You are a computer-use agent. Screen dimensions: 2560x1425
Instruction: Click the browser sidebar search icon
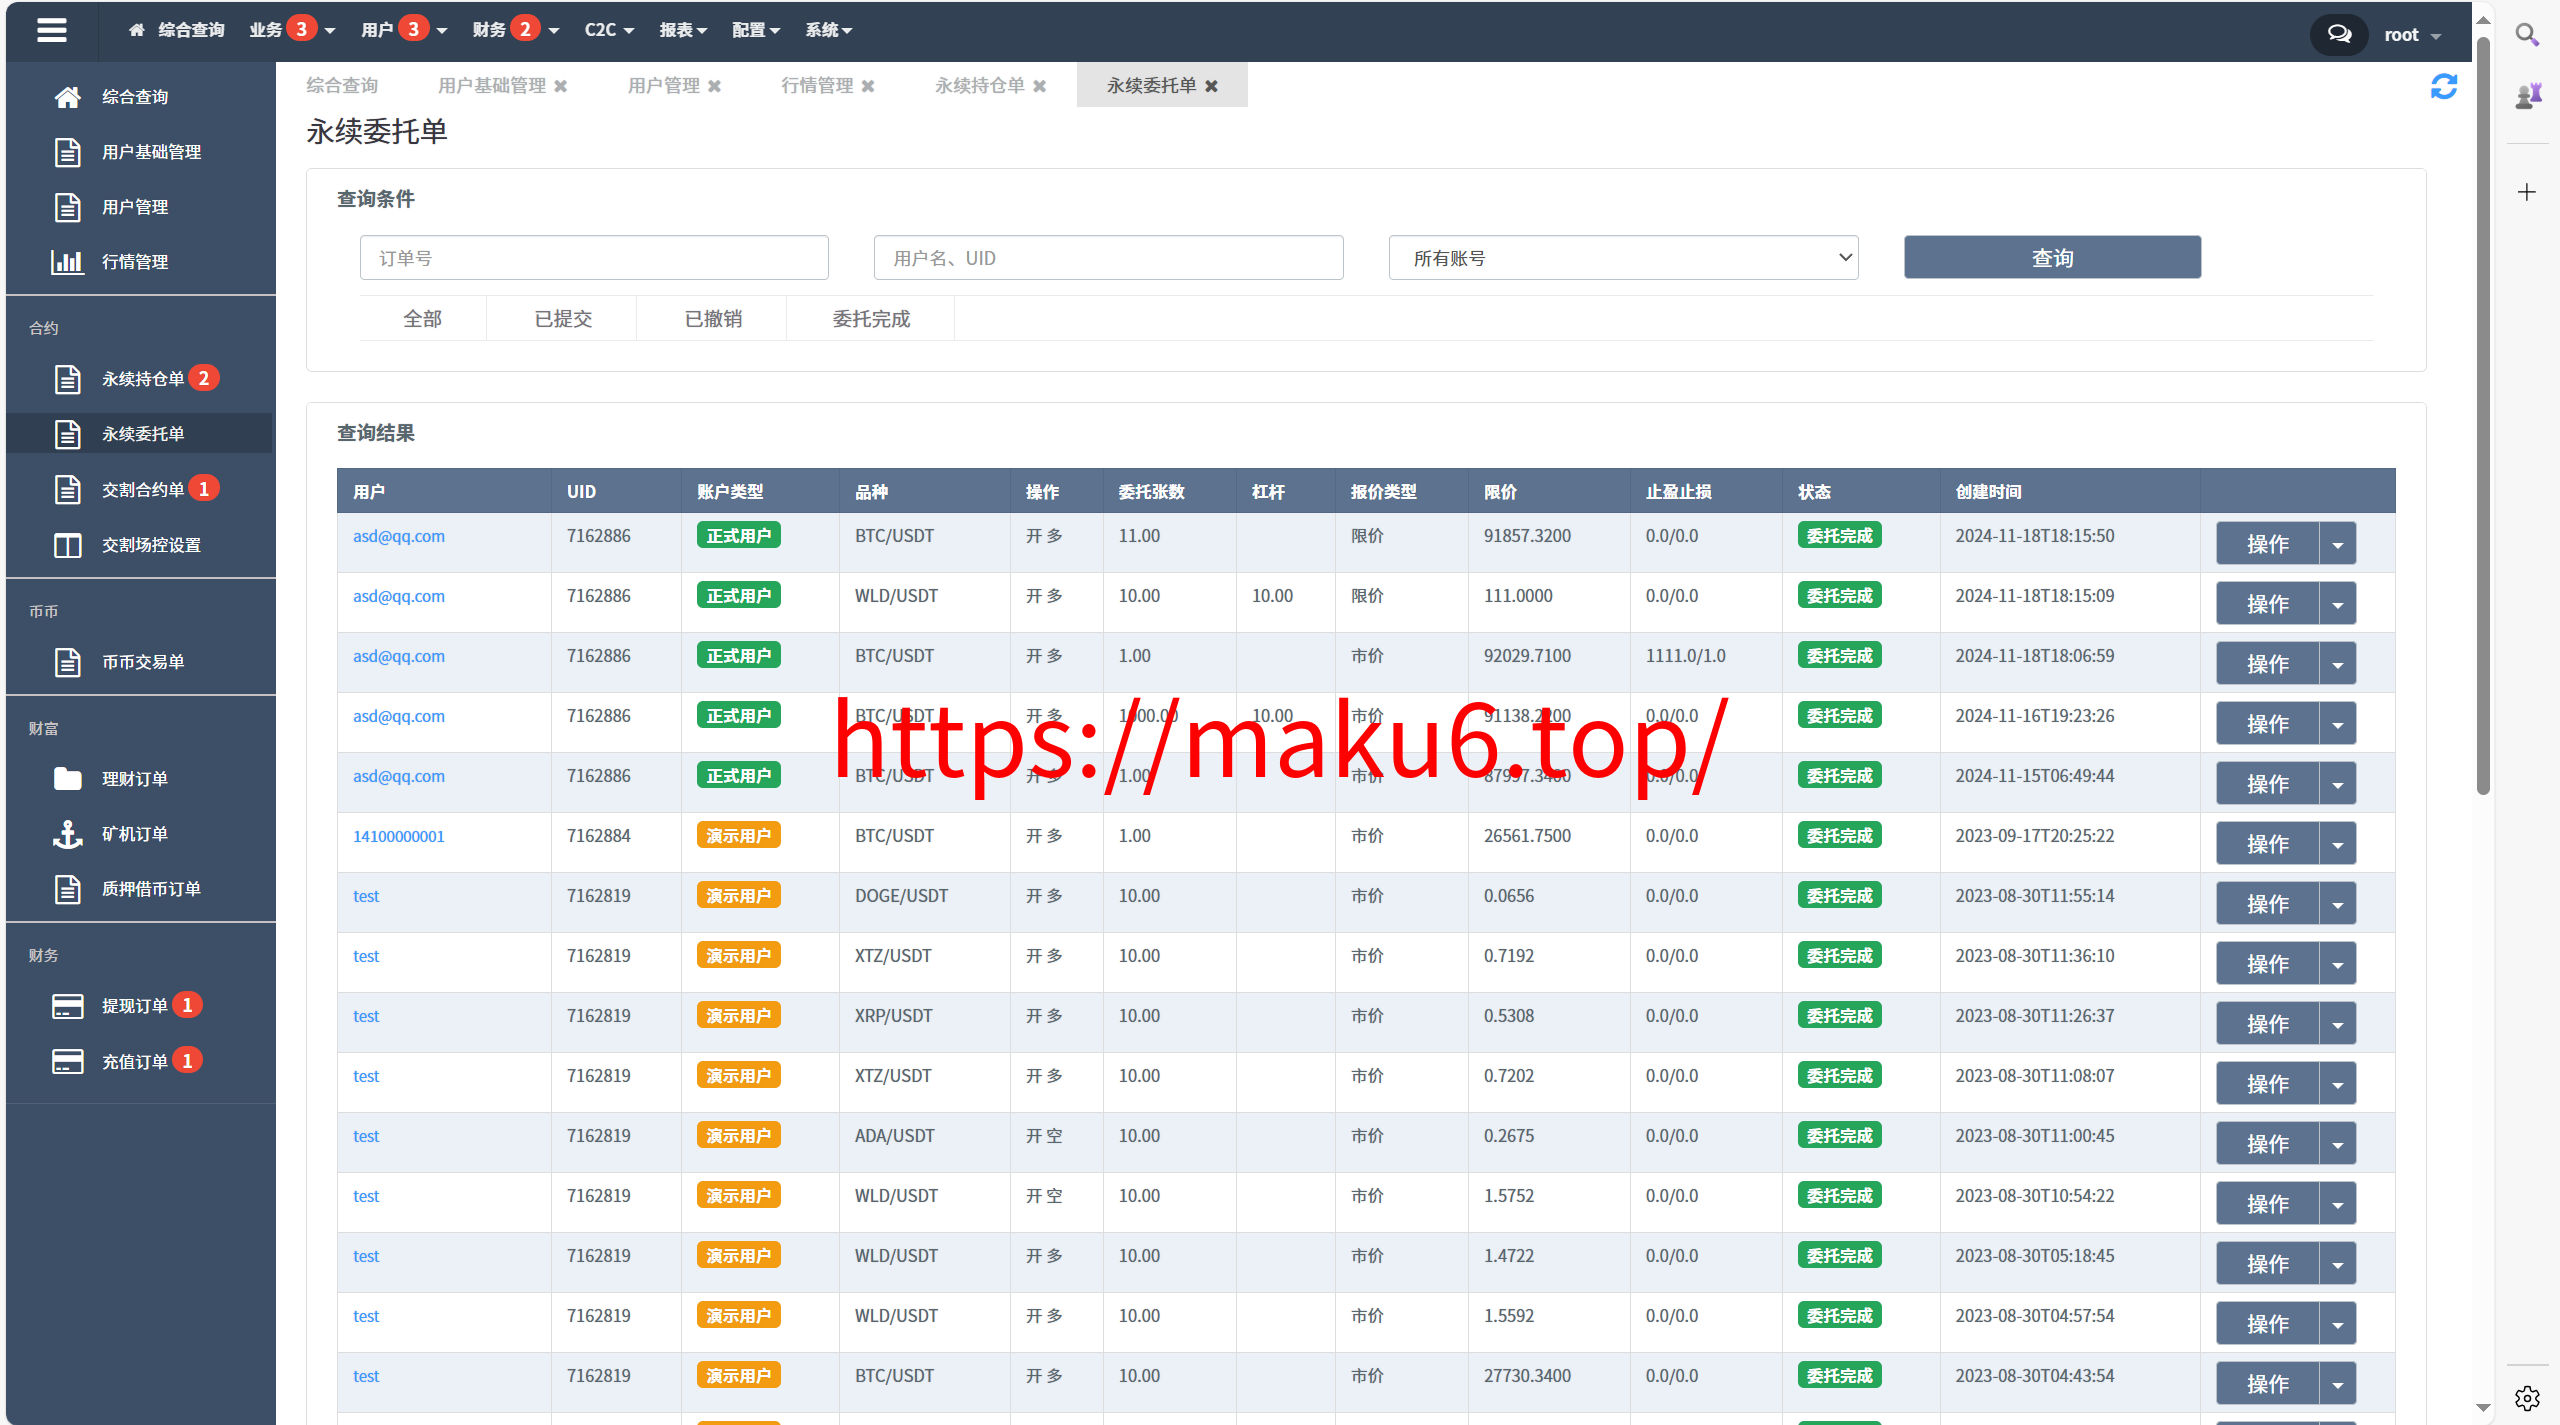[2527, 35]
